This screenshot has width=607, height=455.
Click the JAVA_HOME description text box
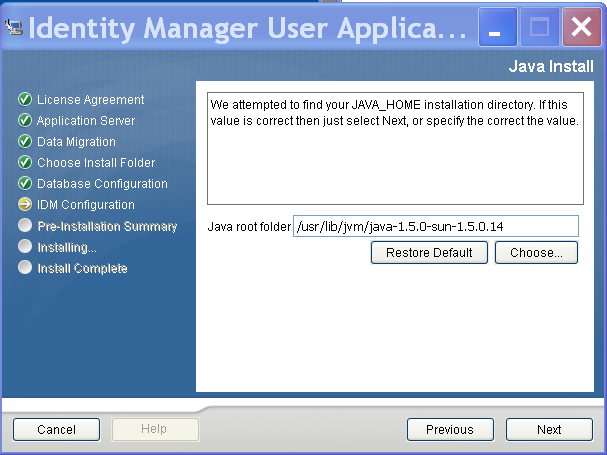click(x=395, y=148)
